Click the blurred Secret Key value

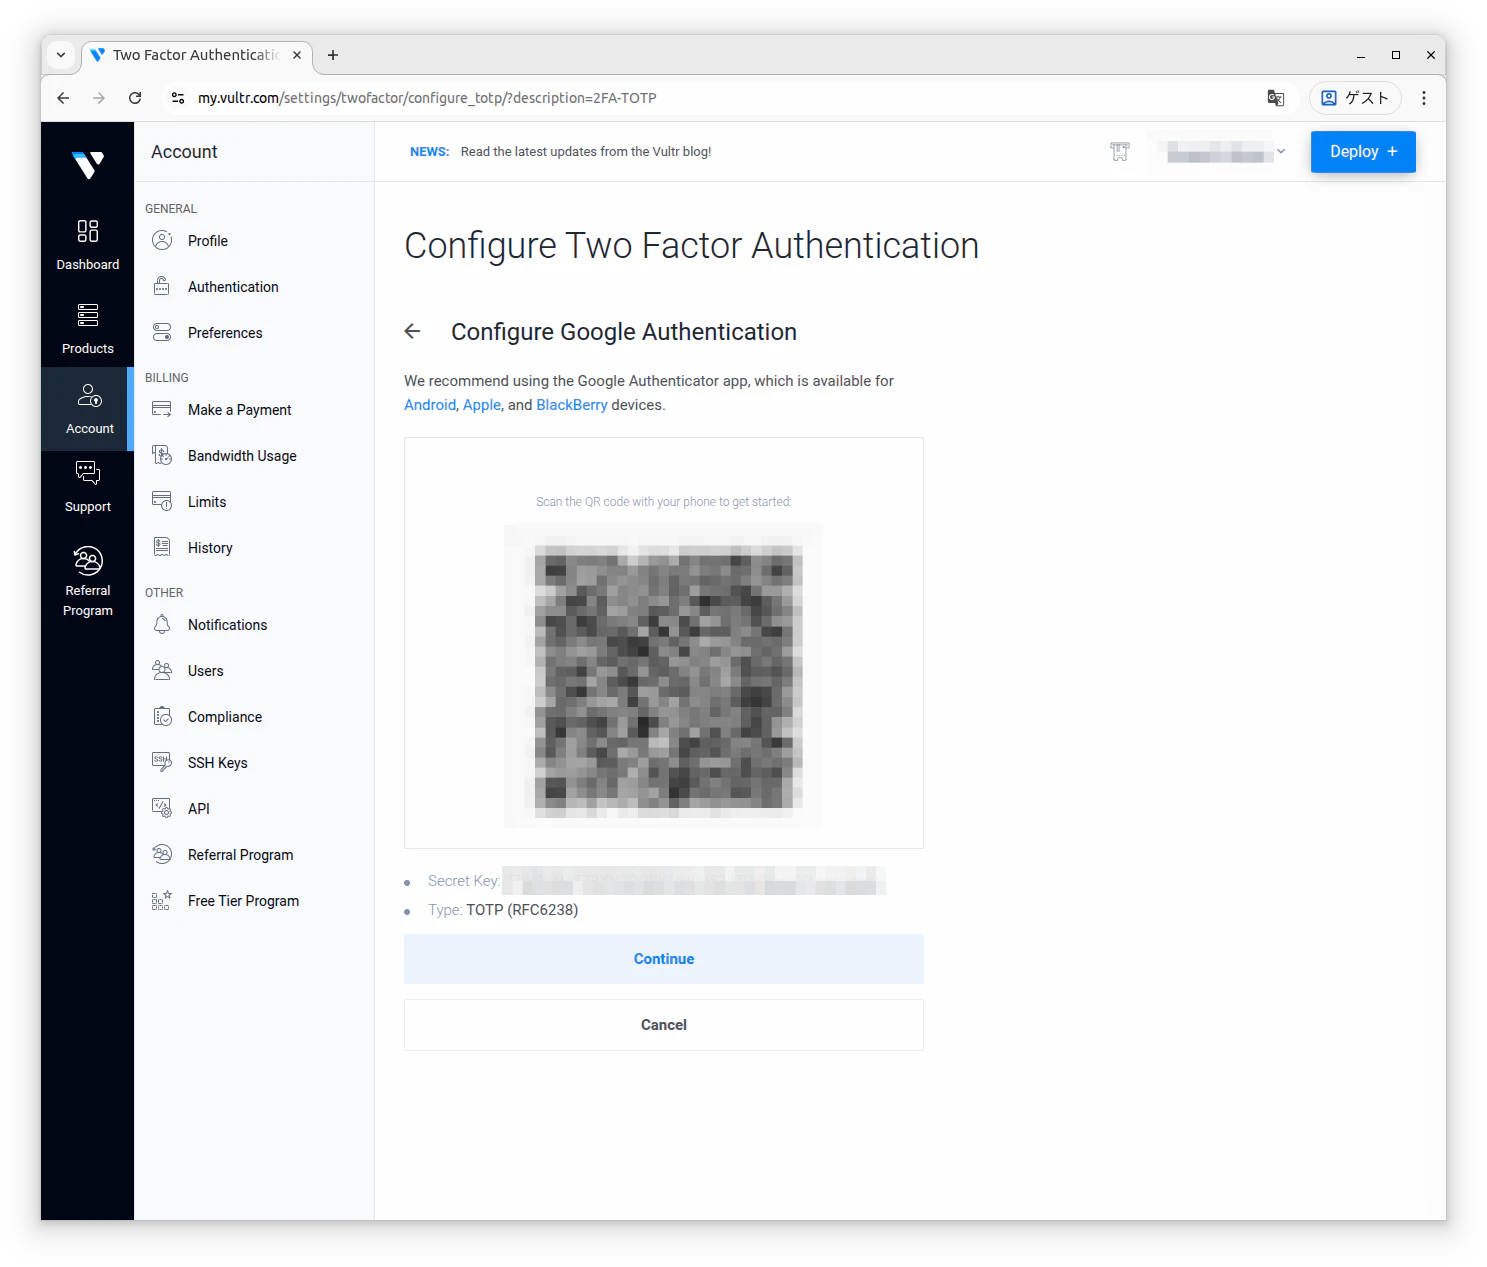pyautogui.click(x=694, y=881)
